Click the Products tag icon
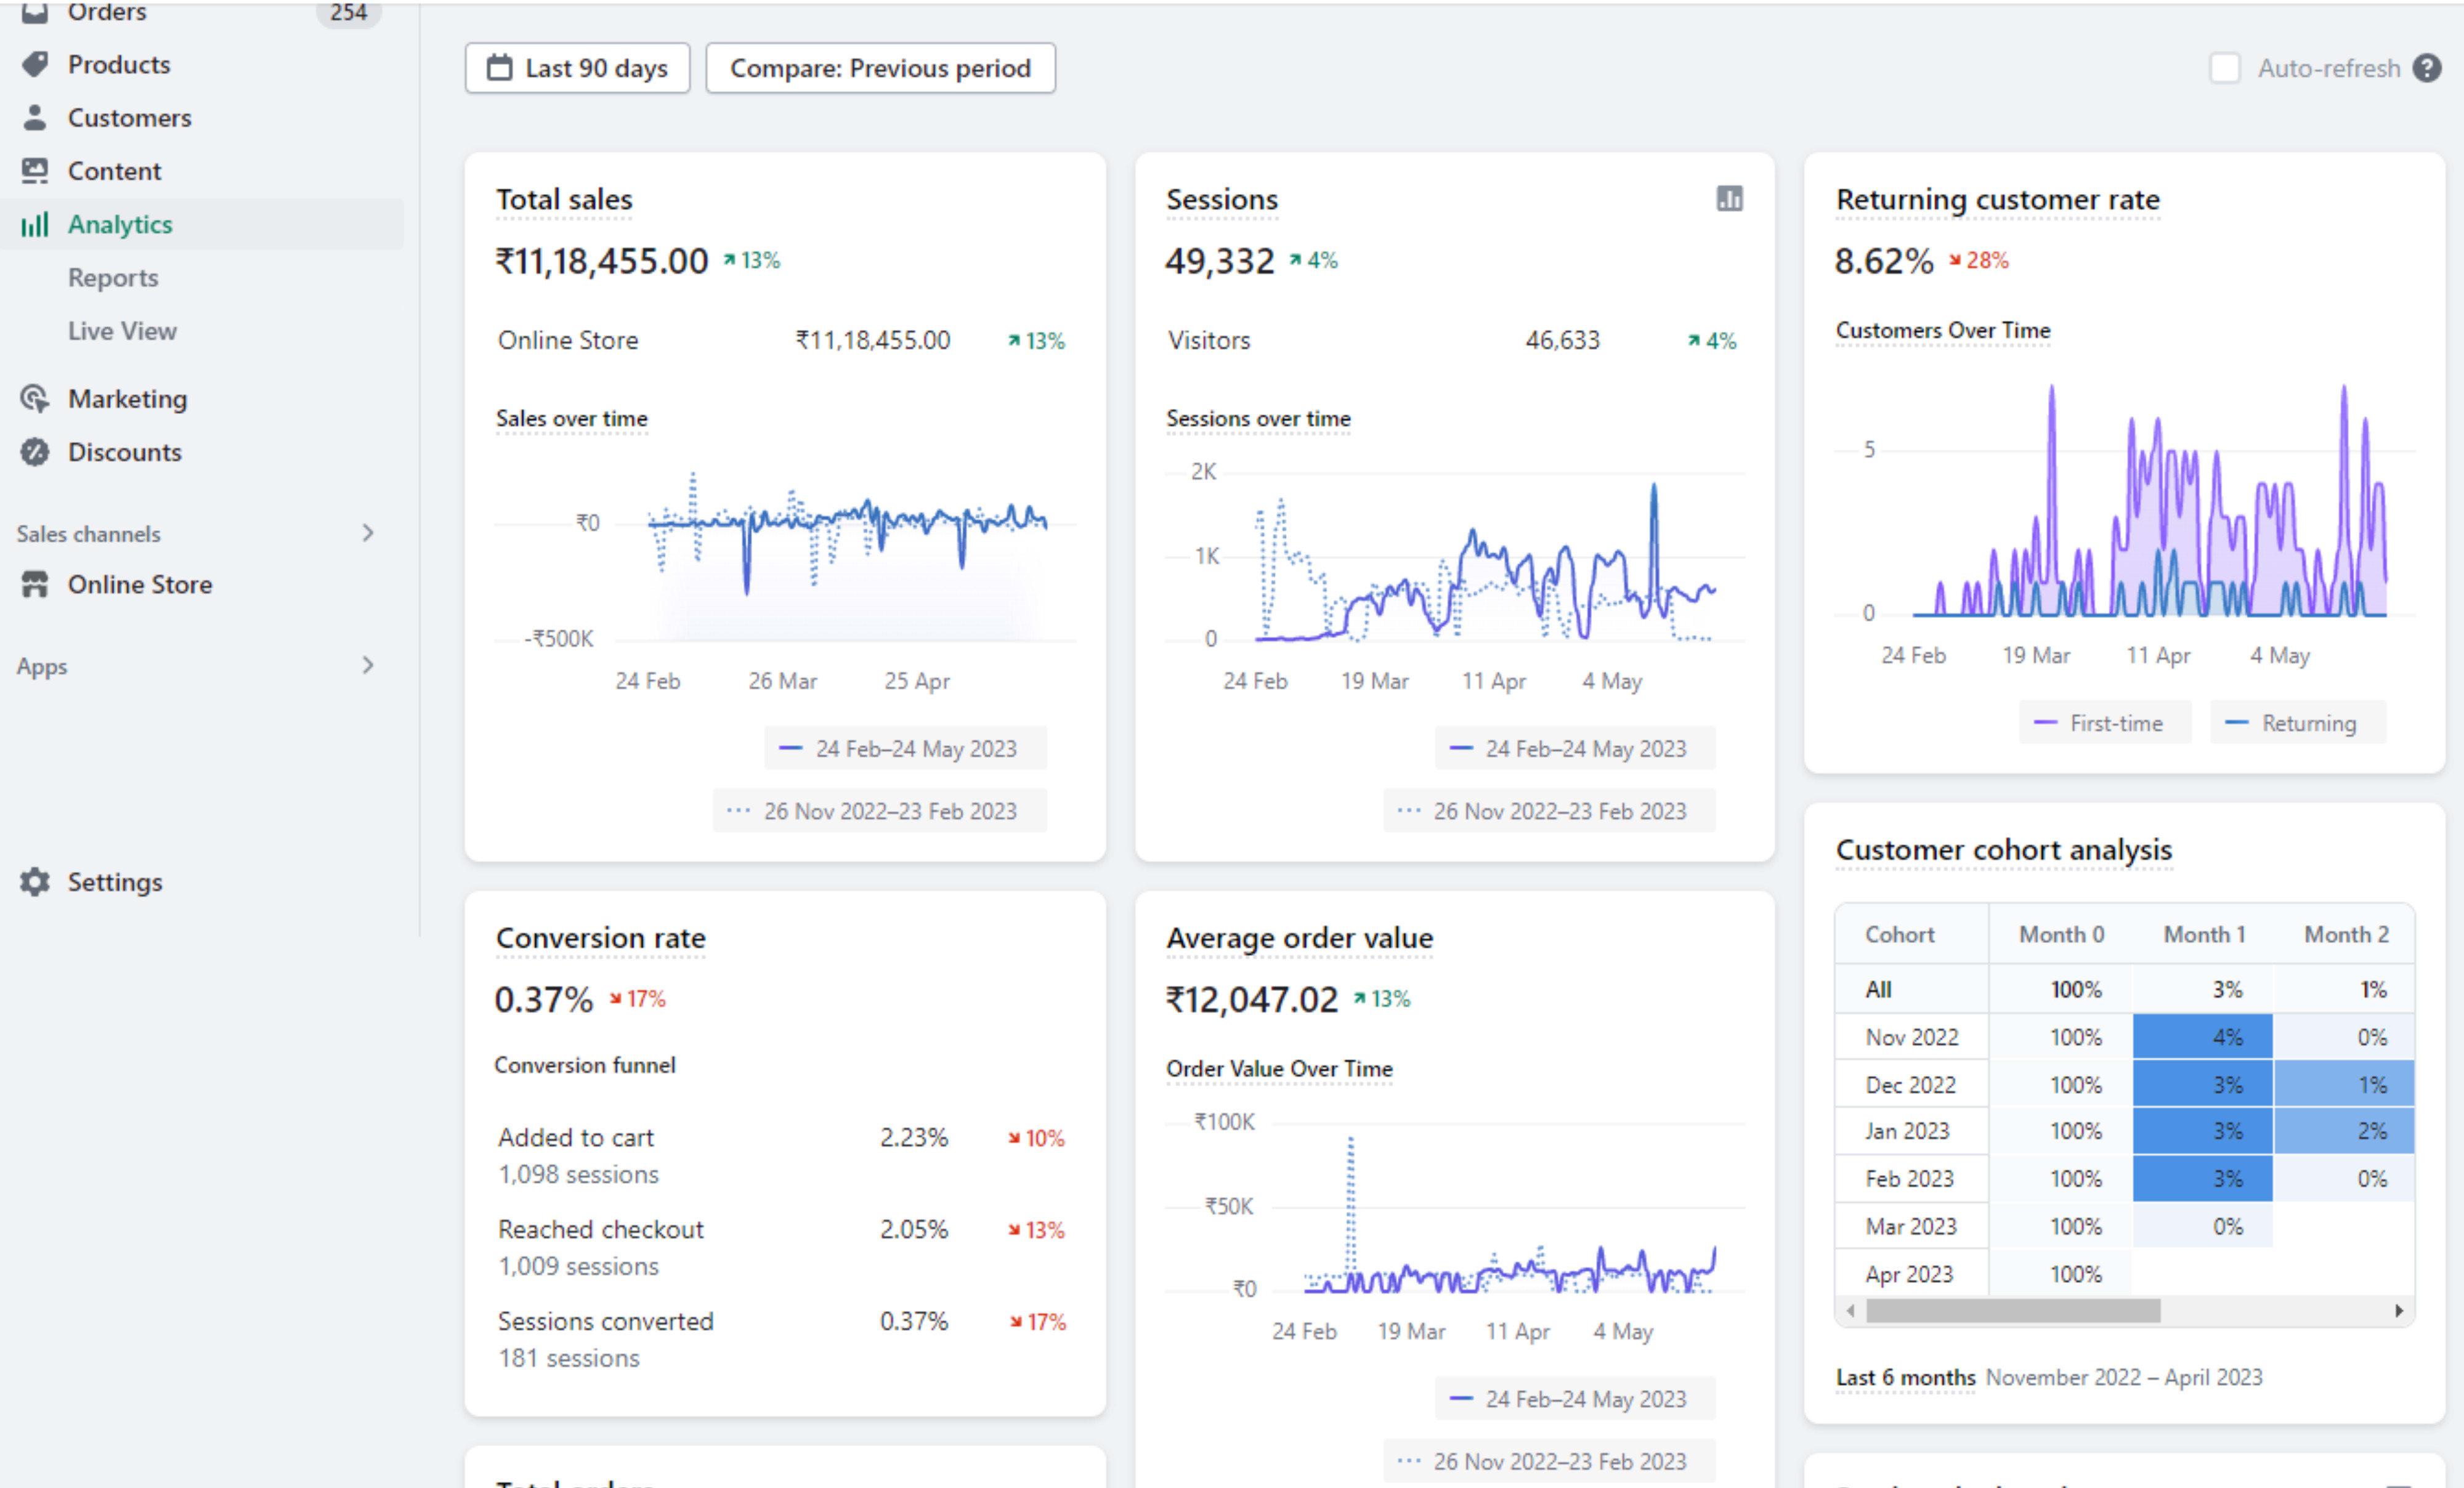The width and height of the screenshot is (2464, 1488). (x=35, y=64)
